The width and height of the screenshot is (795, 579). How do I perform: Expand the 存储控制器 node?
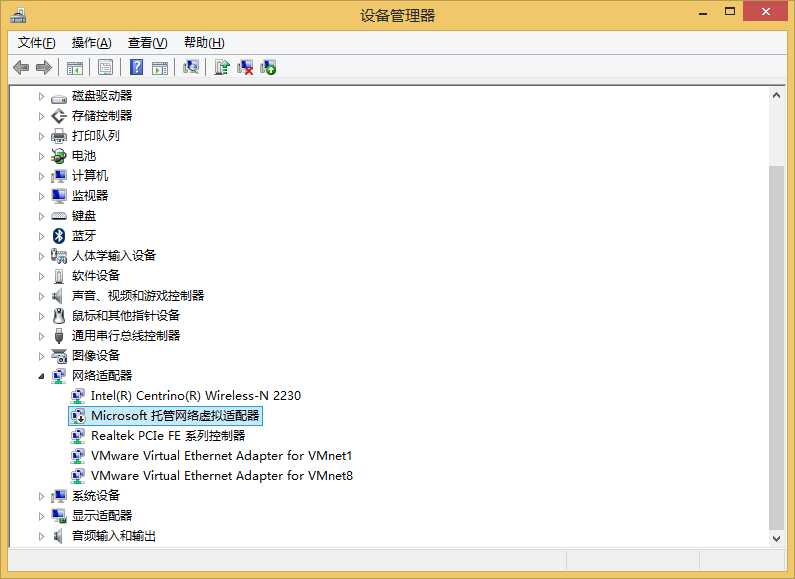[x=41, y=116]
